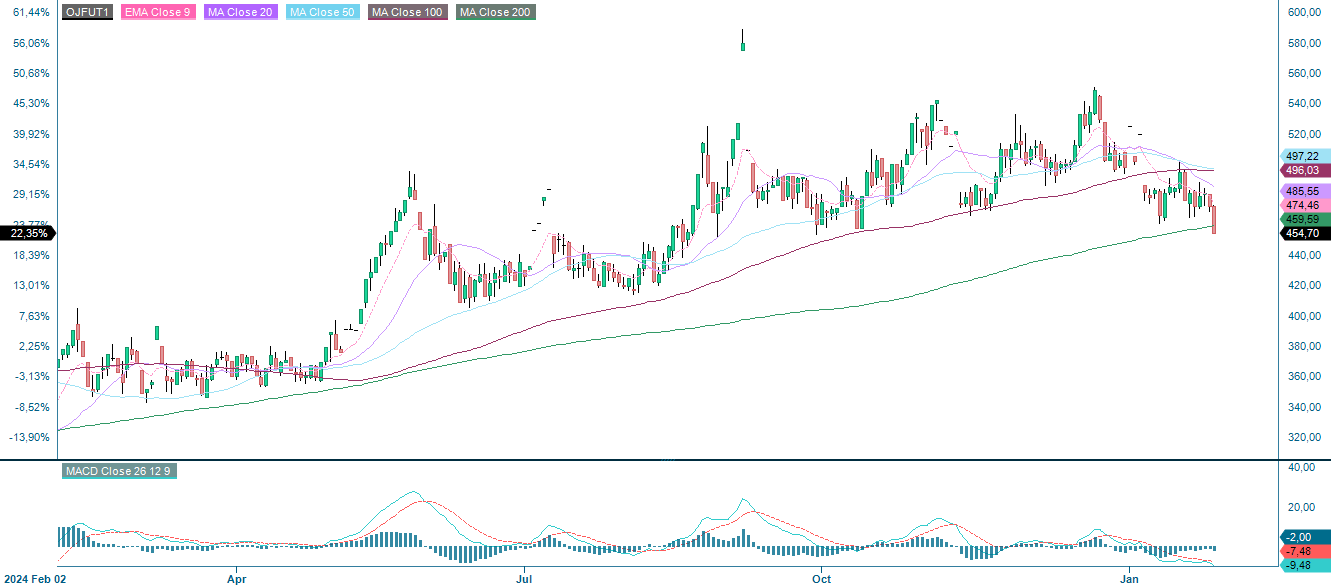Click the Jan label on time axis
This screenshot has width=1331, height=587.
coord(1131,578)
